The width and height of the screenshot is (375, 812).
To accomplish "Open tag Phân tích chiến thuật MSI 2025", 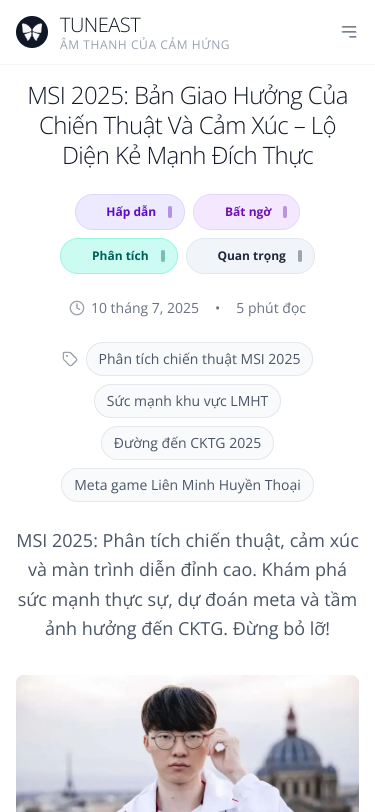I will click(x=199, y=359).
